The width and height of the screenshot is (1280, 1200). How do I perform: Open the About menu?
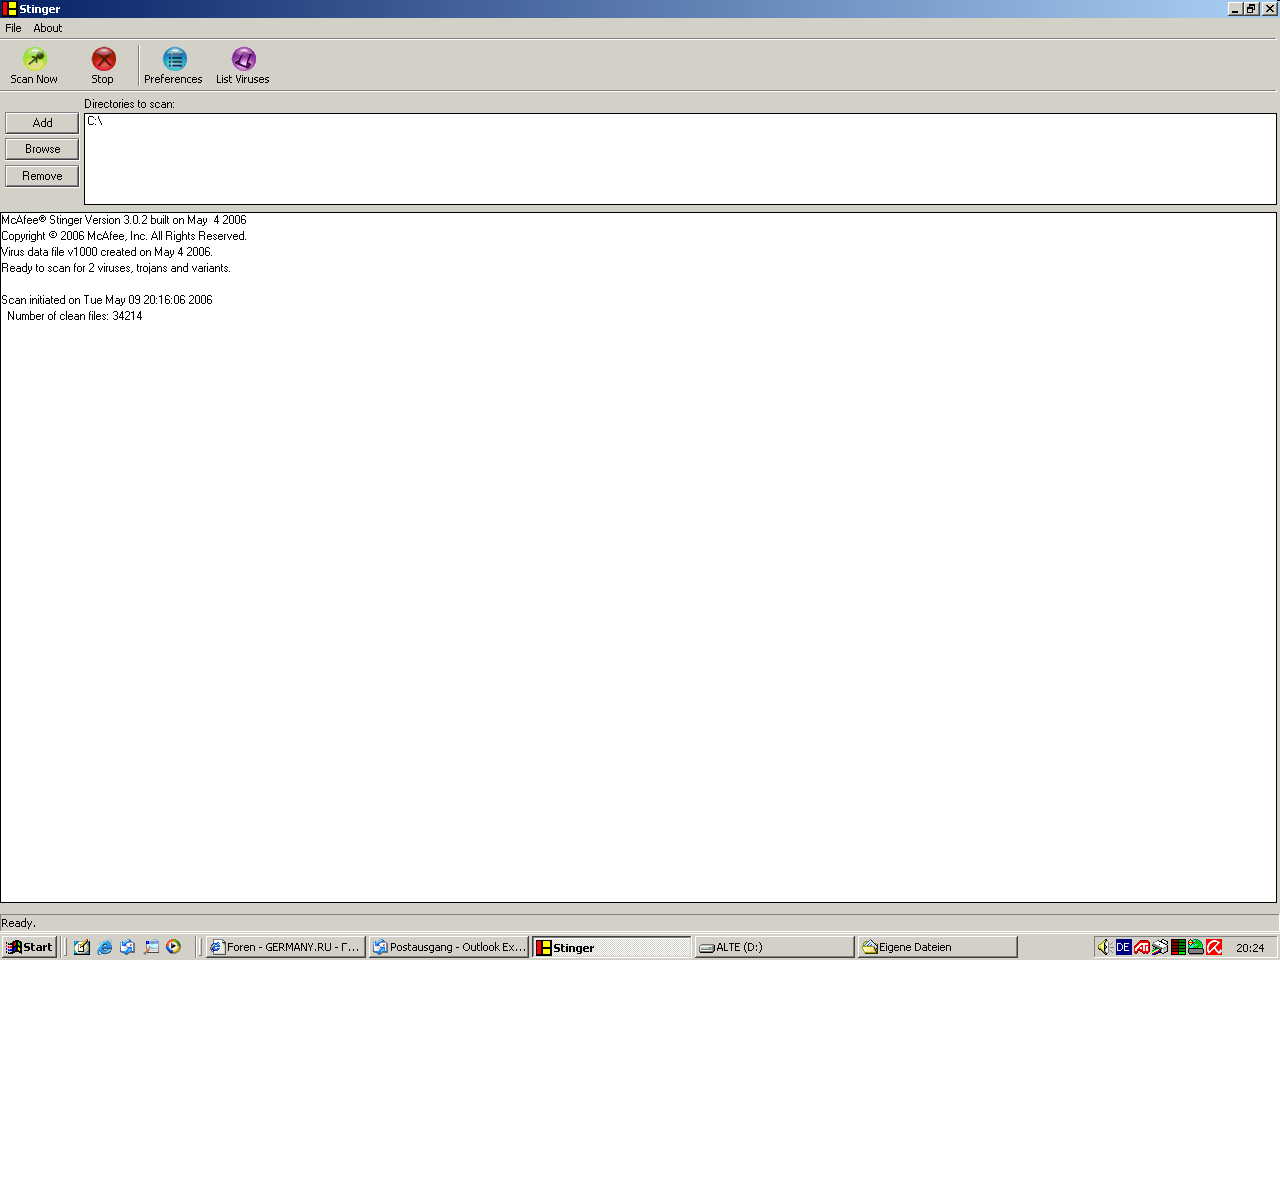[x=48, y=28]
